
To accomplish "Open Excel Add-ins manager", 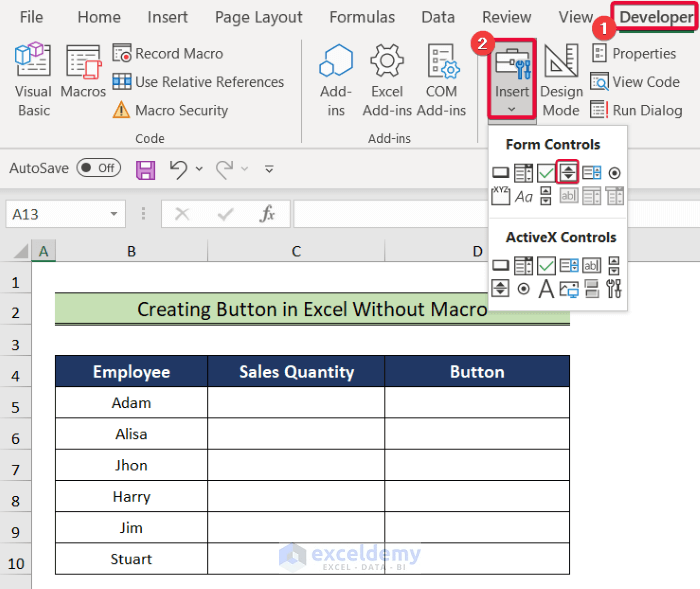I will pos(387,80).
